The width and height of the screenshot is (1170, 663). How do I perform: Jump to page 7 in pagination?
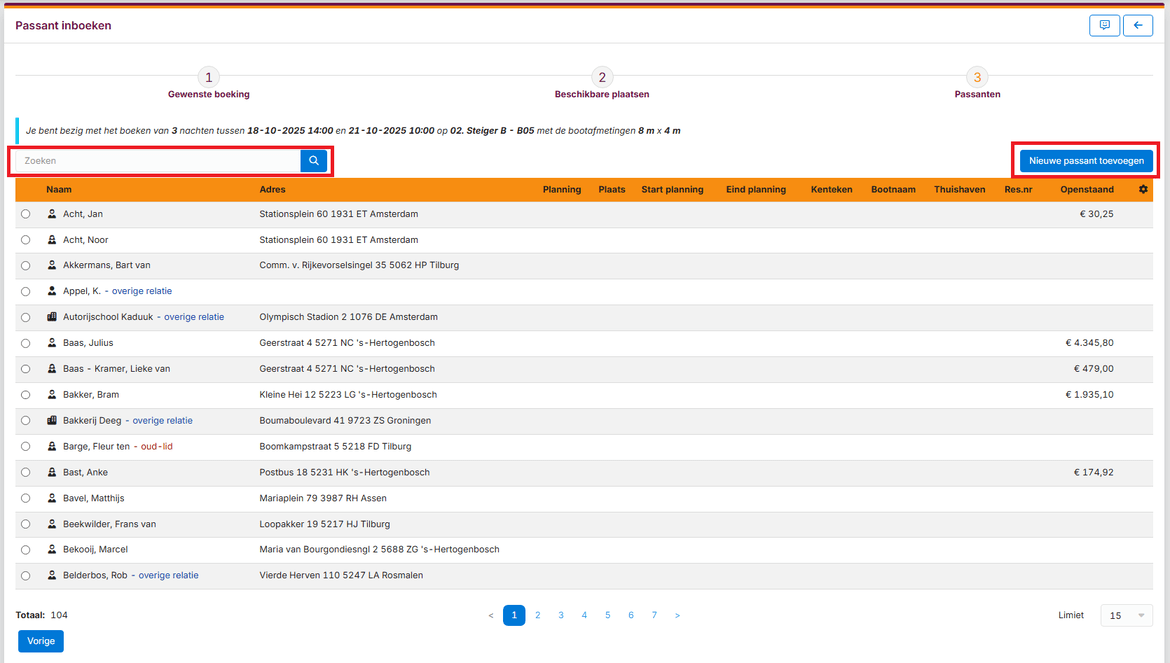(654, 616)
